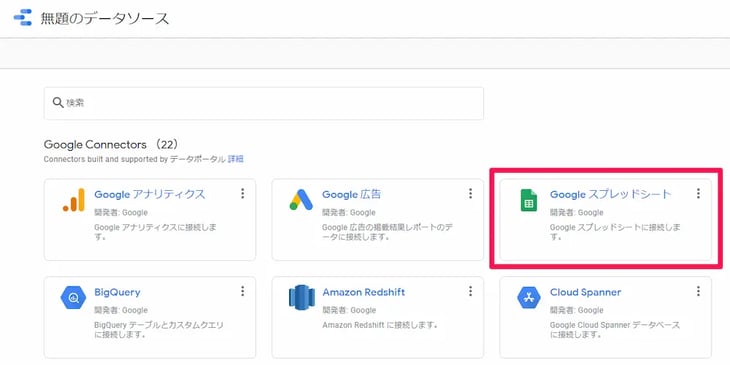The image size is (730, 365).
Task: Open more options for Google スプレッドシート
Action: click(x=698, y=193)
